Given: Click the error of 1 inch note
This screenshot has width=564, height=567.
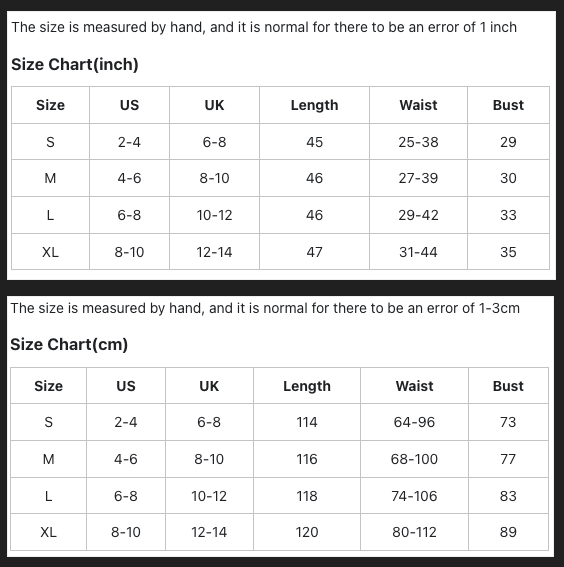Looking at the screenshot, I should pyautogui.click(x=264, y=27).
